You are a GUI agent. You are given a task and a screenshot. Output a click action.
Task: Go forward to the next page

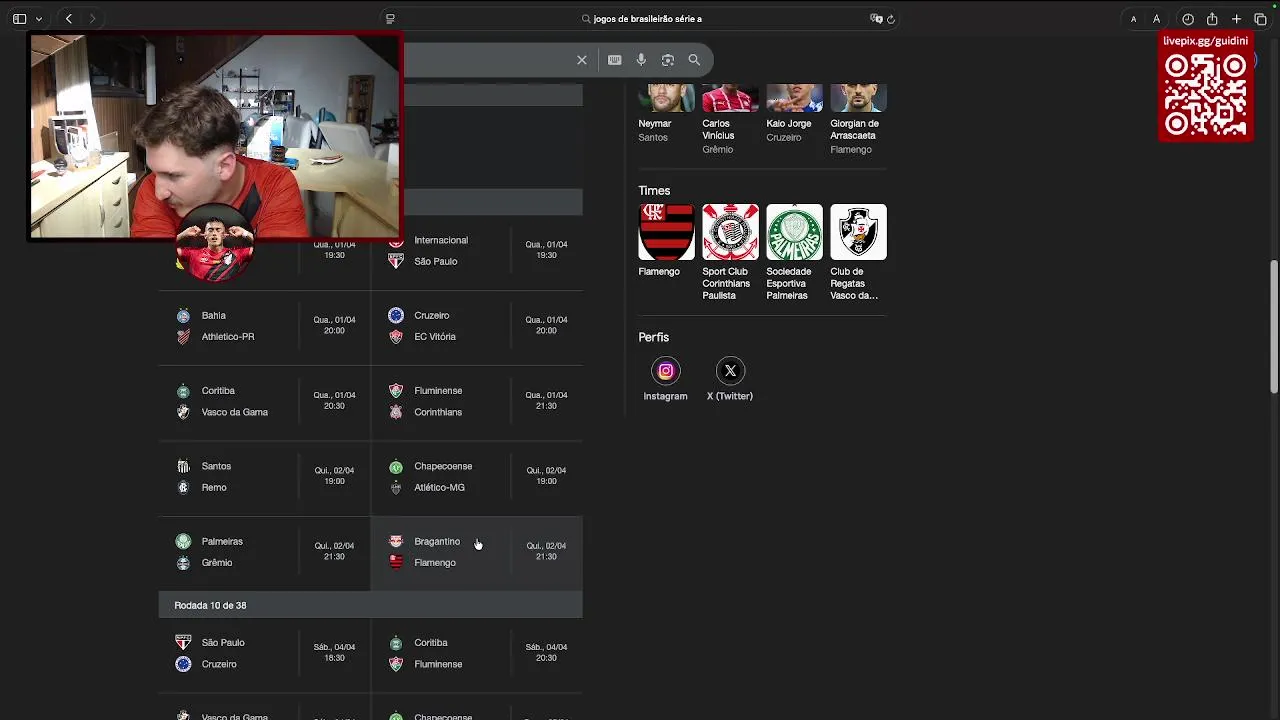(x=92, y=19)
